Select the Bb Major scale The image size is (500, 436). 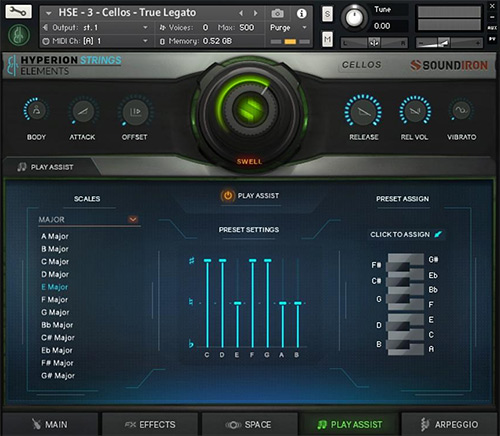[x=57, y=325]
